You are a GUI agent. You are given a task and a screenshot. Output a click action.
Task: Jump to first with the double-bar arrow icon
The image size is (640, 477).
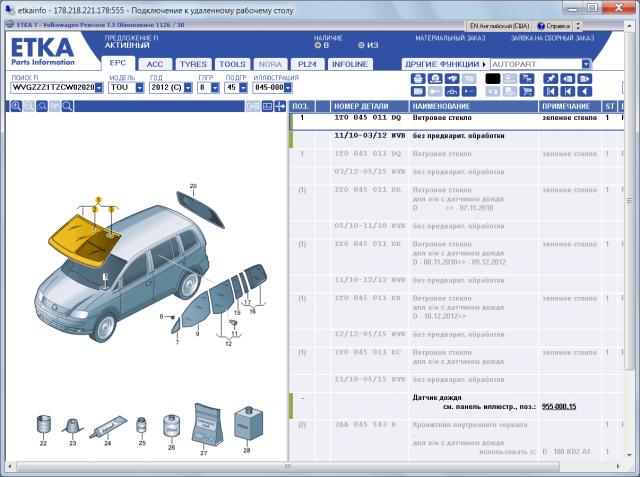[x=551, y=91]
